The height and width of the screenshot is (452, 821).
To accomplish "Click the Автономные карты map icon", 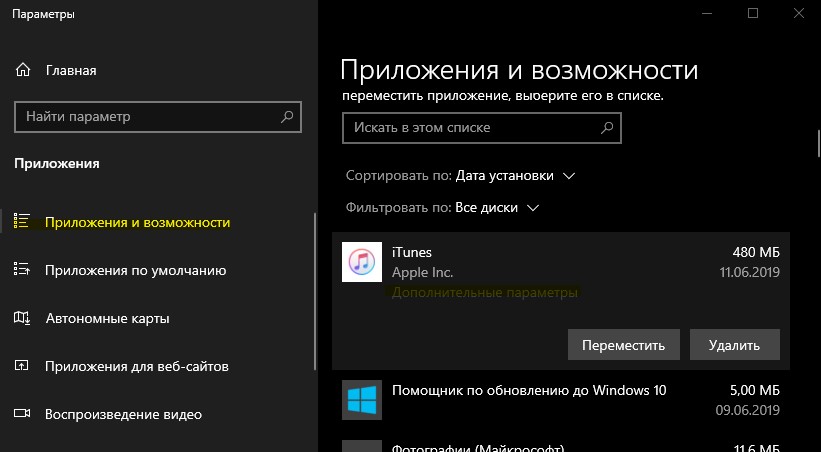I will pos(21,317).
